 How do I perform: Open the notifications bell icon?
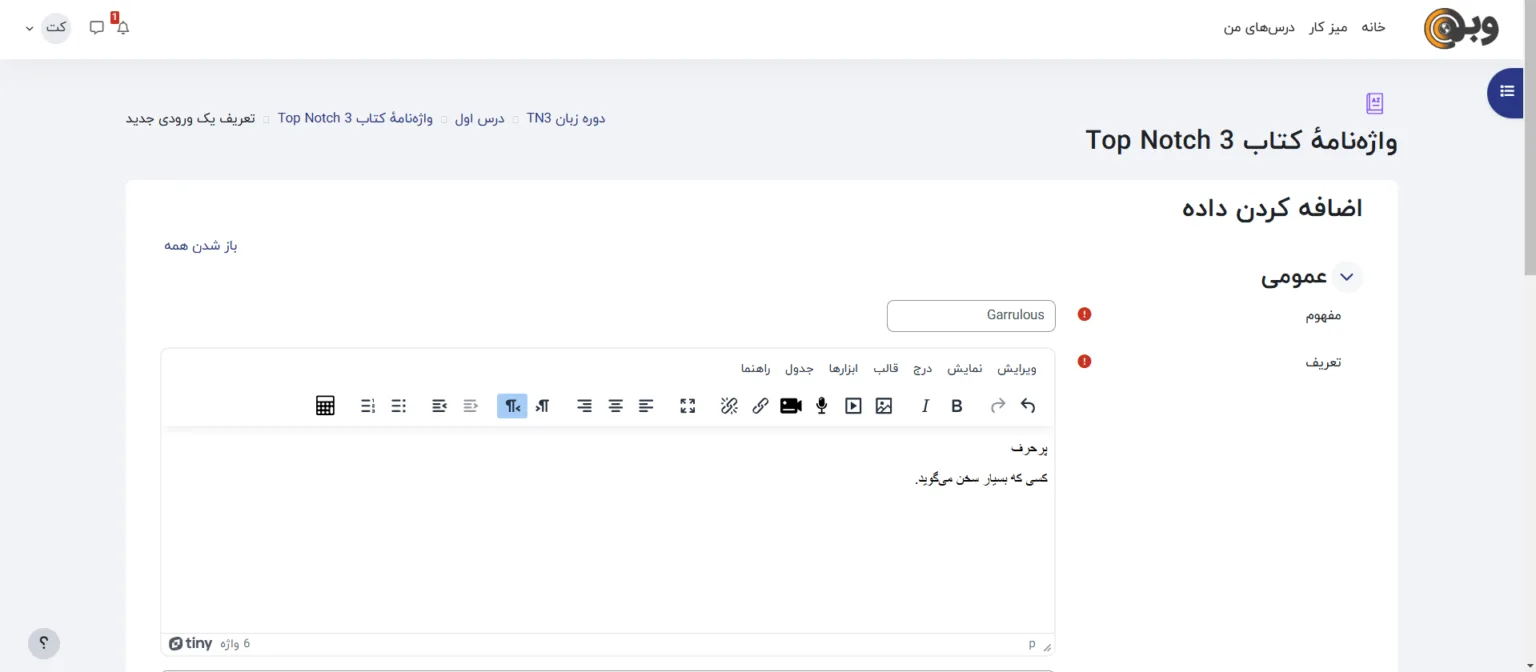[x=123, y=27]
